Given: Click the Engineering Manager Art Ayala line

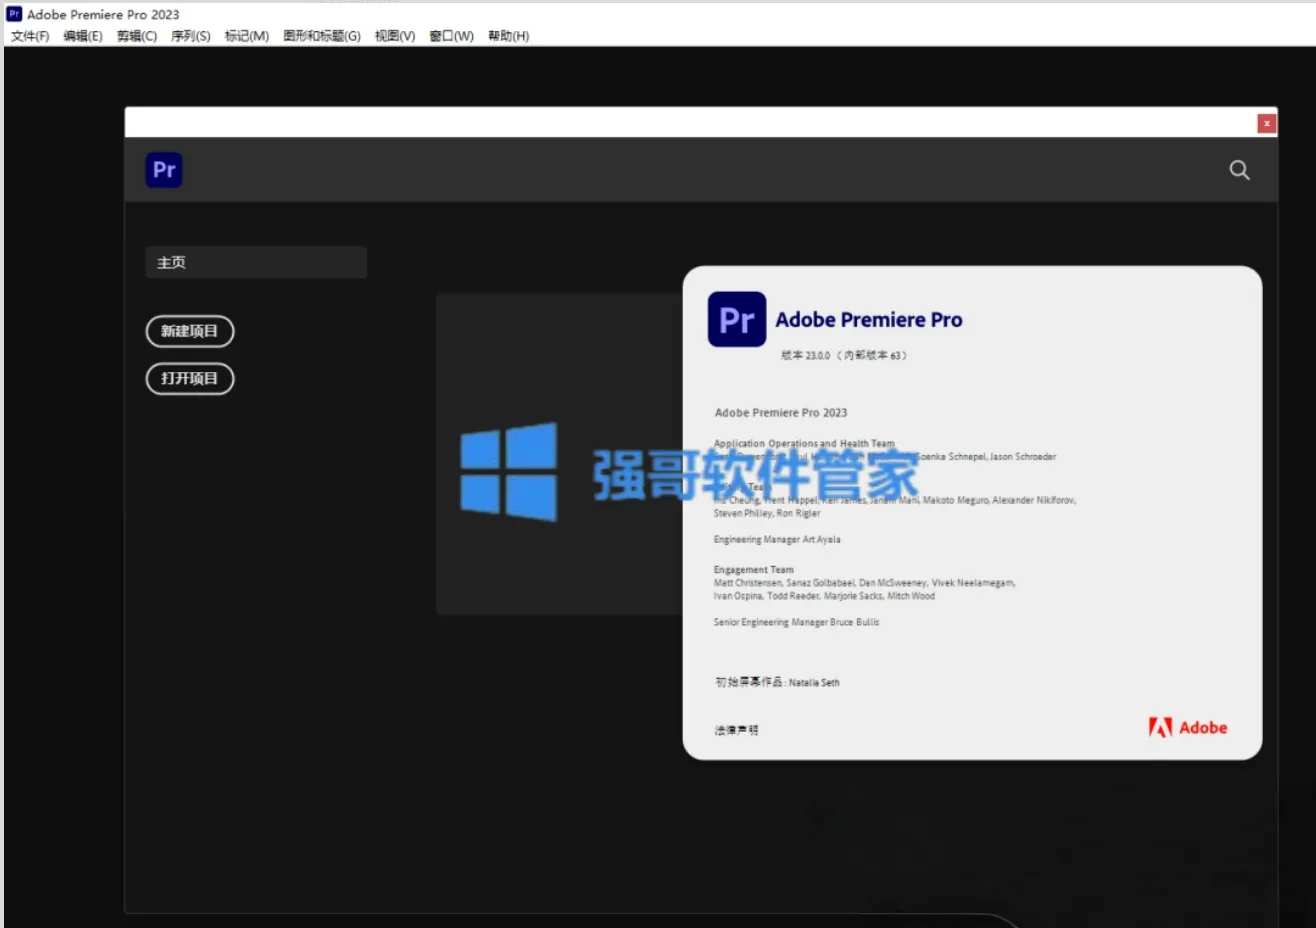Looking at the screenshot, I should [x=777, y=539].
